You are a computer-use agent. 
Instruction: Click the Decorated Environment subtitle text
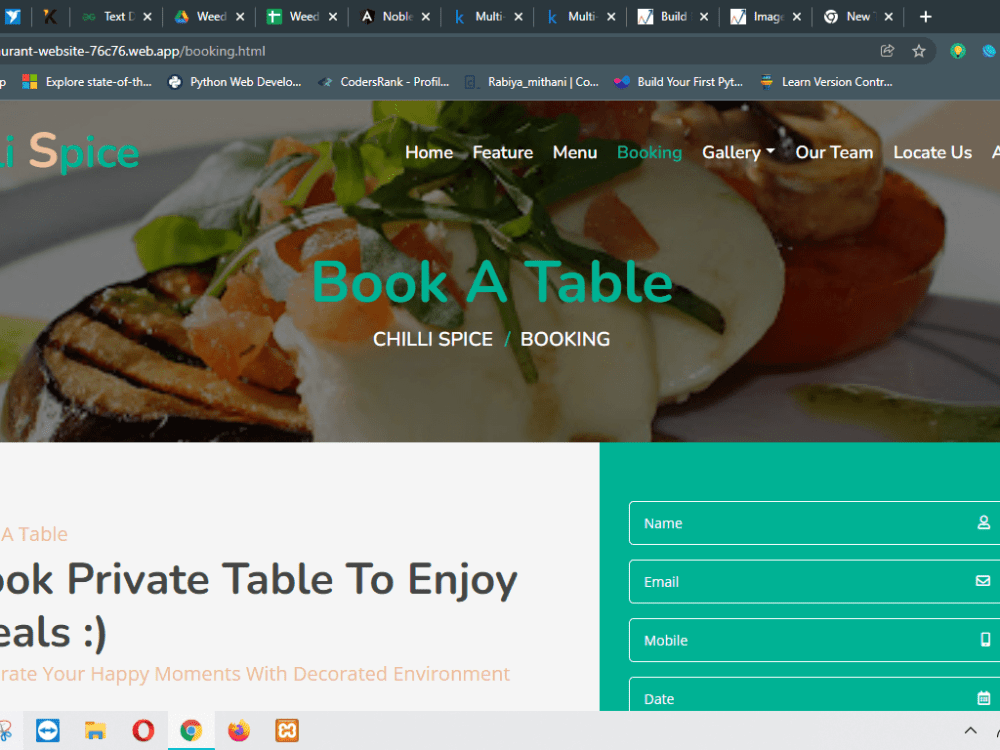pyautogui.click(x=255, y=673)
